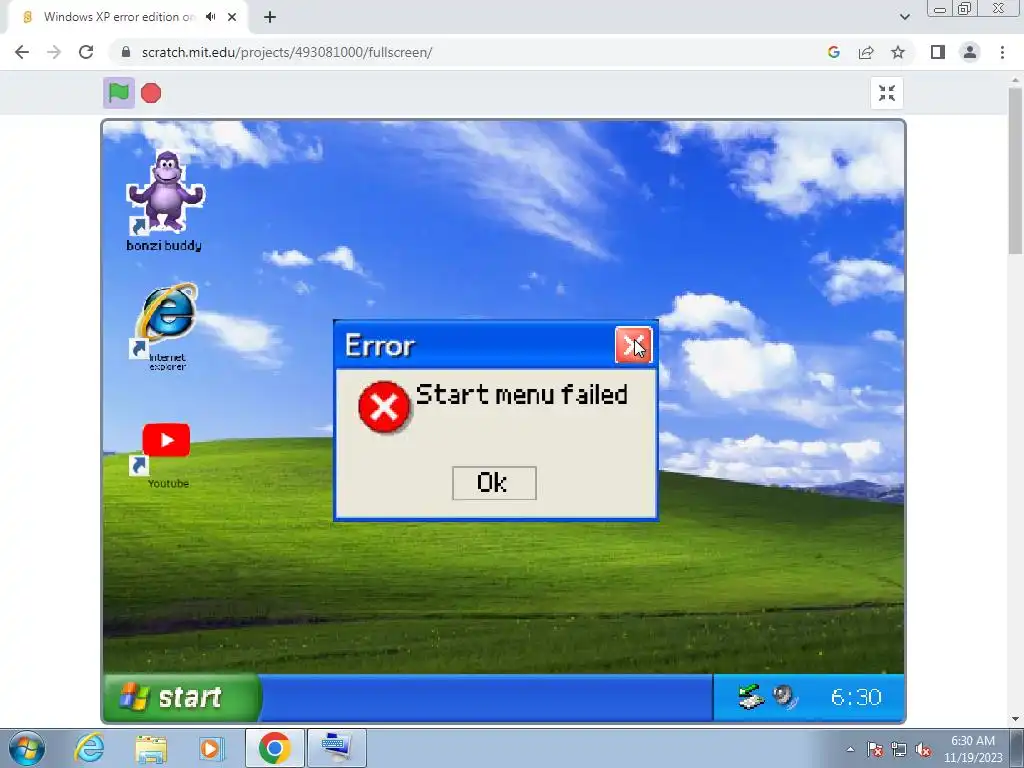
Task: Dismiss the Error dialog with Ok
Action: (x=494, y=483)
